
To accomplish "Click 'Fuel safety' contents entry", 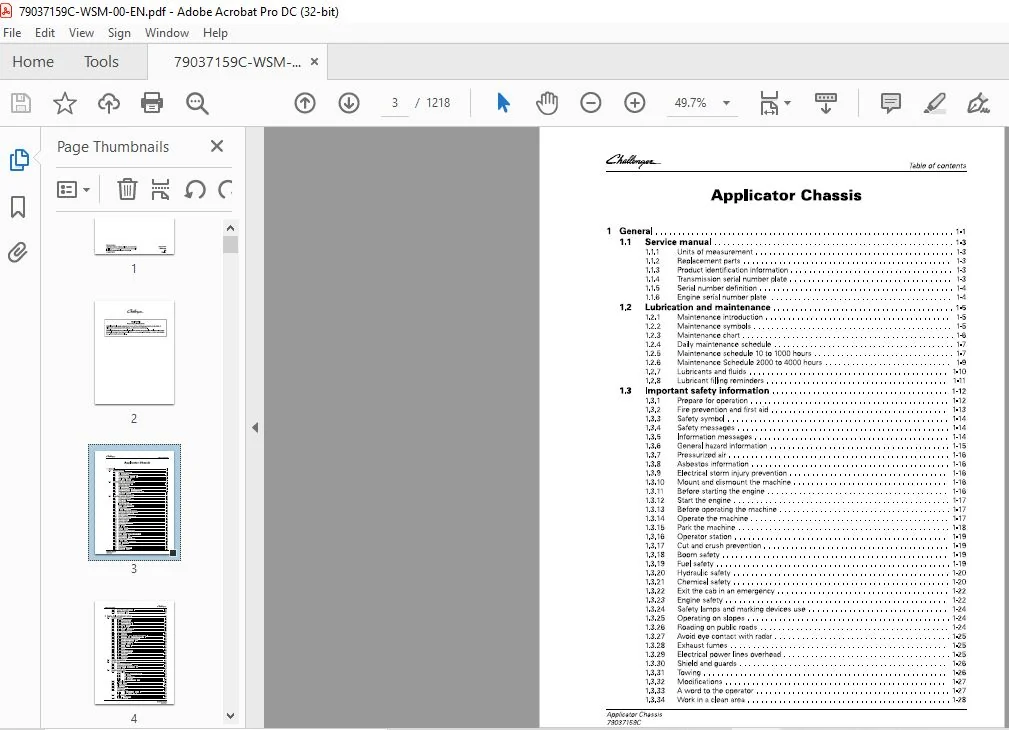I will [695, 564].
